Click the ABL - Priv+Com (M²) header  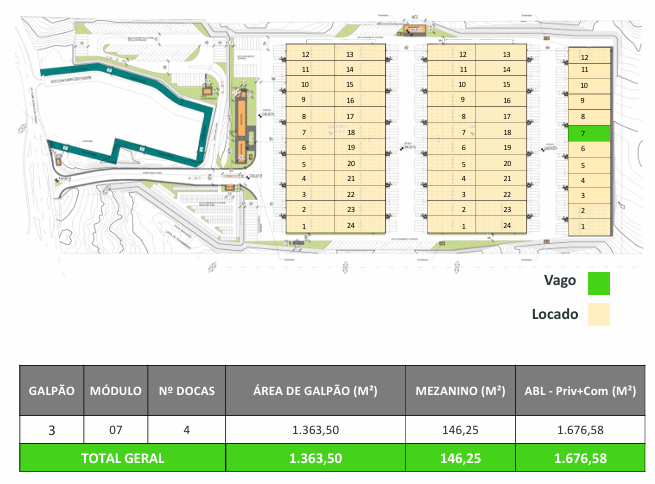pyautogui.click(x=580, y=391)
